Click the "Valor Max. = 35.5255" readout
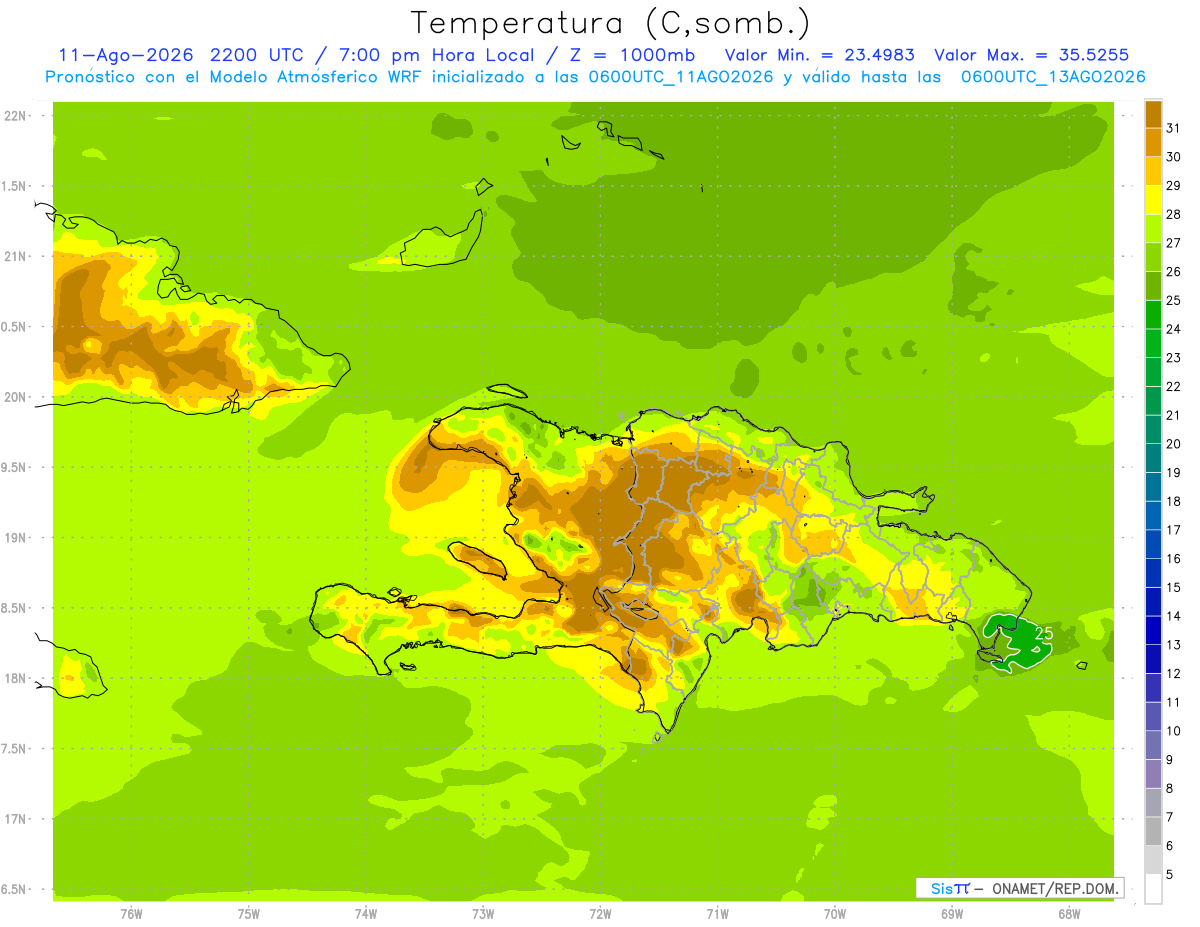The height and width of the screenshot is (927, 1200). click(1032, 55)
